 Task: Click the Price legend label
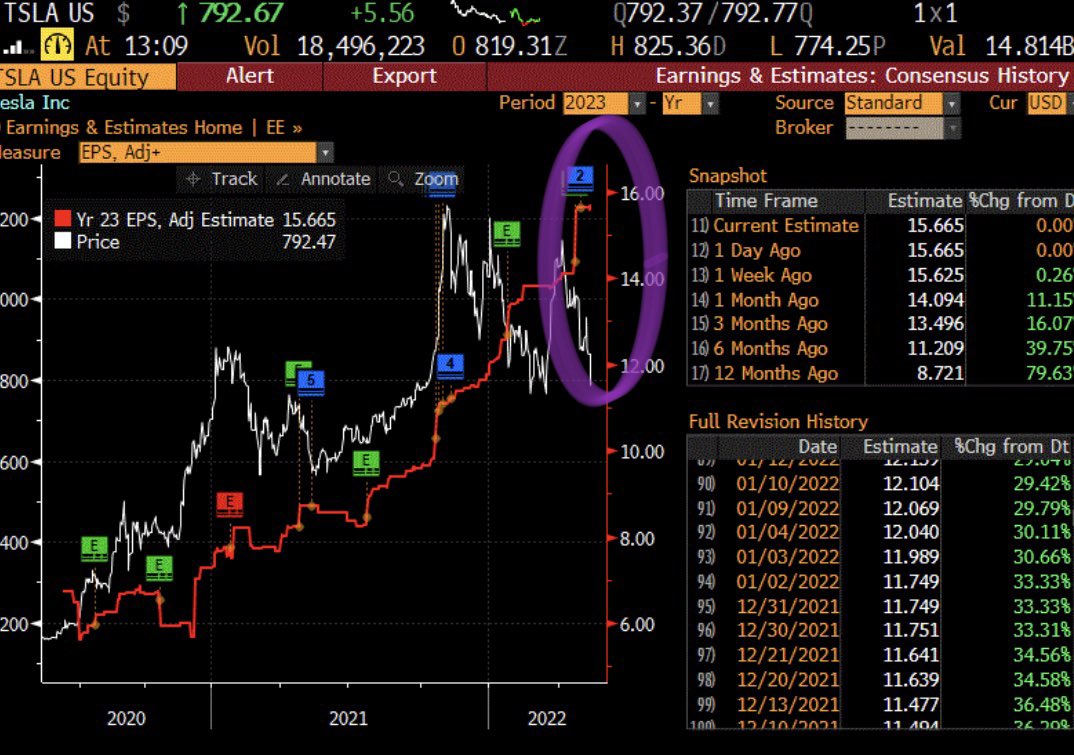(98, 241)
